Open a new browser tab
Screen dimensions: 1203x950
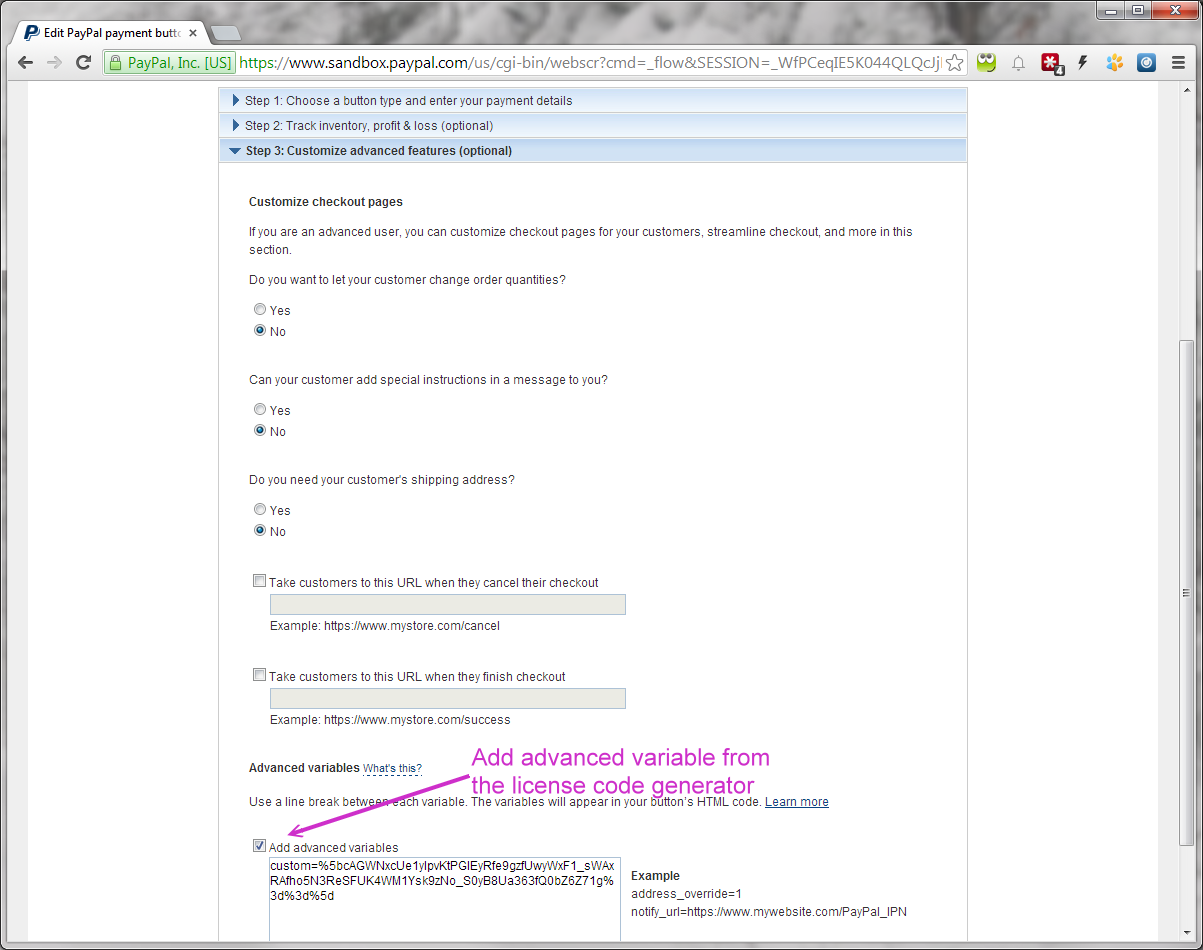pos(226,34)
